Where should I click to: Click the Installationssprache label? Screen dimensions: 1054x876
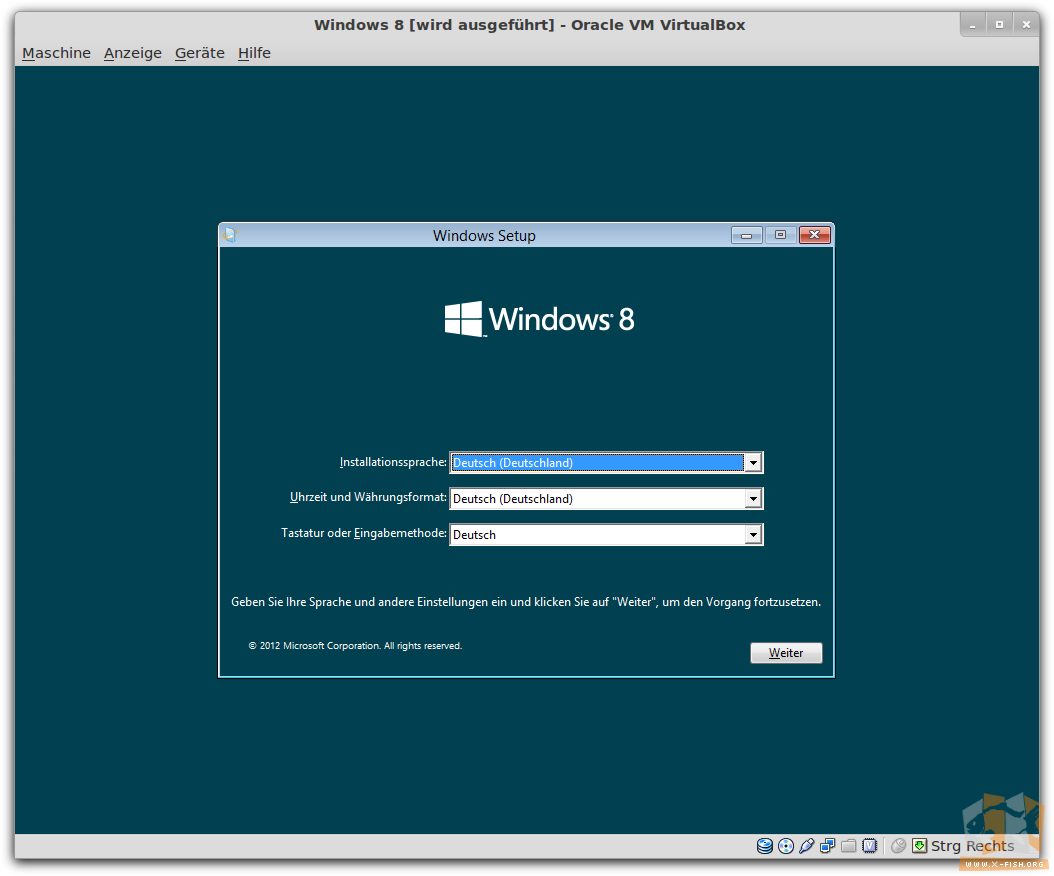[x=393, y=462]
